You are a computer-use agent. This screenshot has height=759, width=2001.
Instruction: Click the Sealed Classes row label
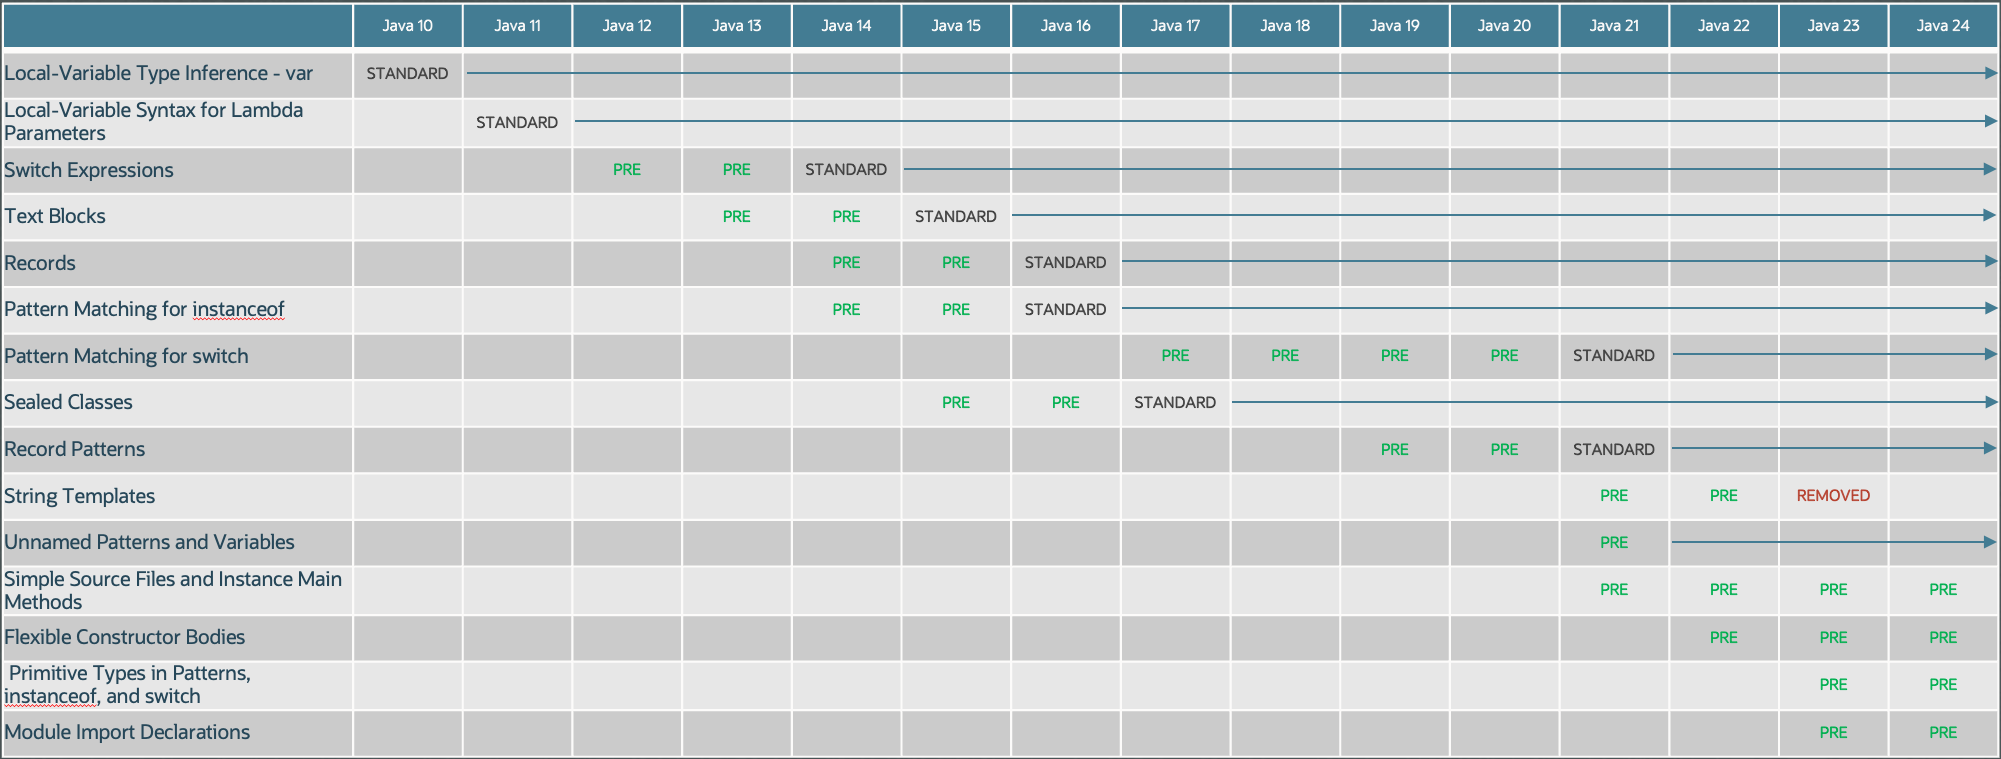coord(68,402)
